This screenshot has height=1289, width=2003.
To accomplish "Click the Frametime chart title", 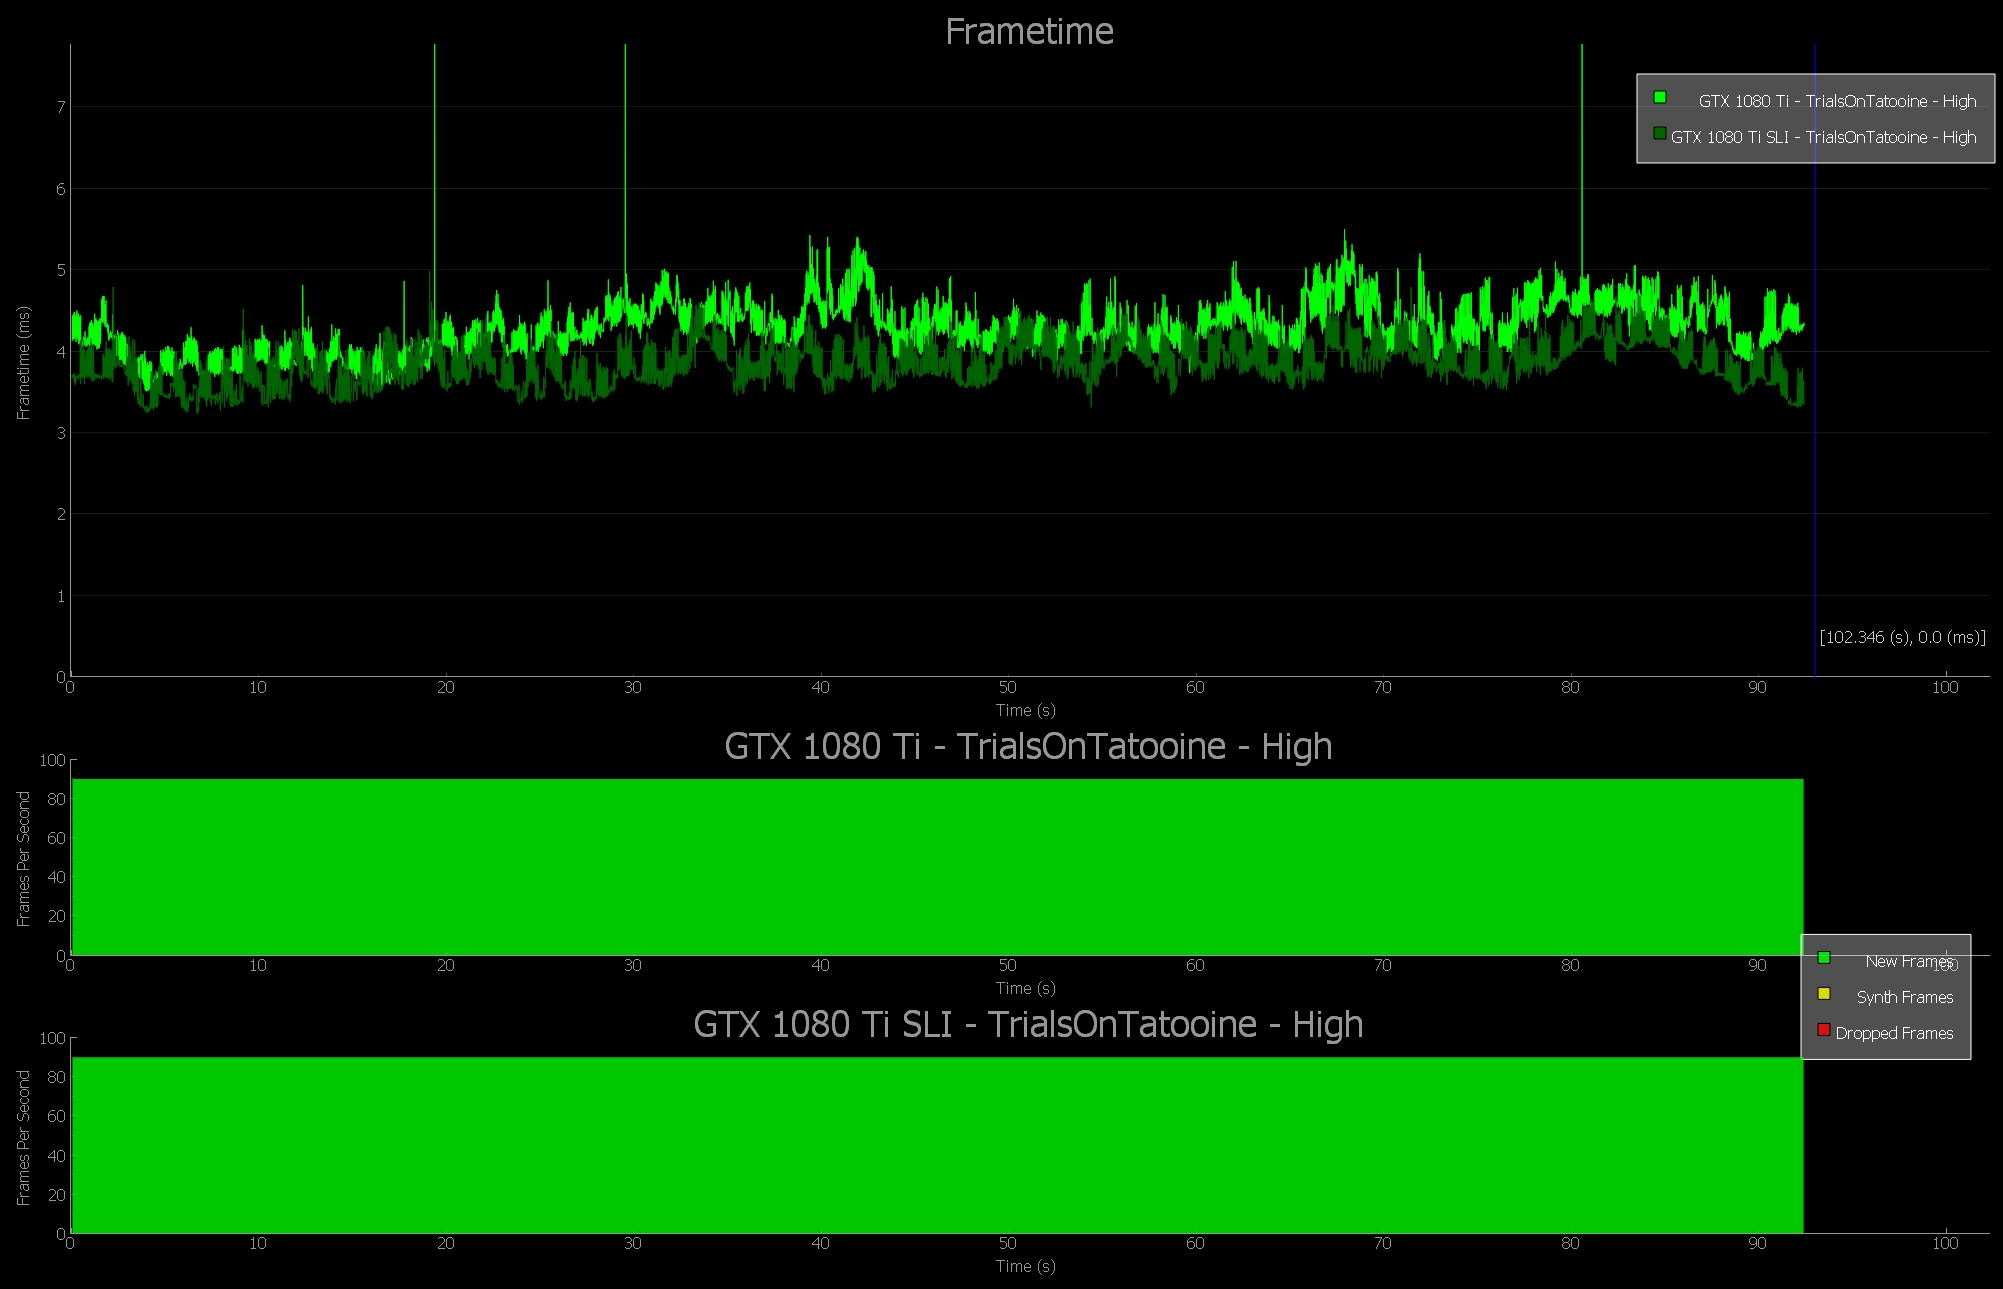I will [x=1029, y=32].
